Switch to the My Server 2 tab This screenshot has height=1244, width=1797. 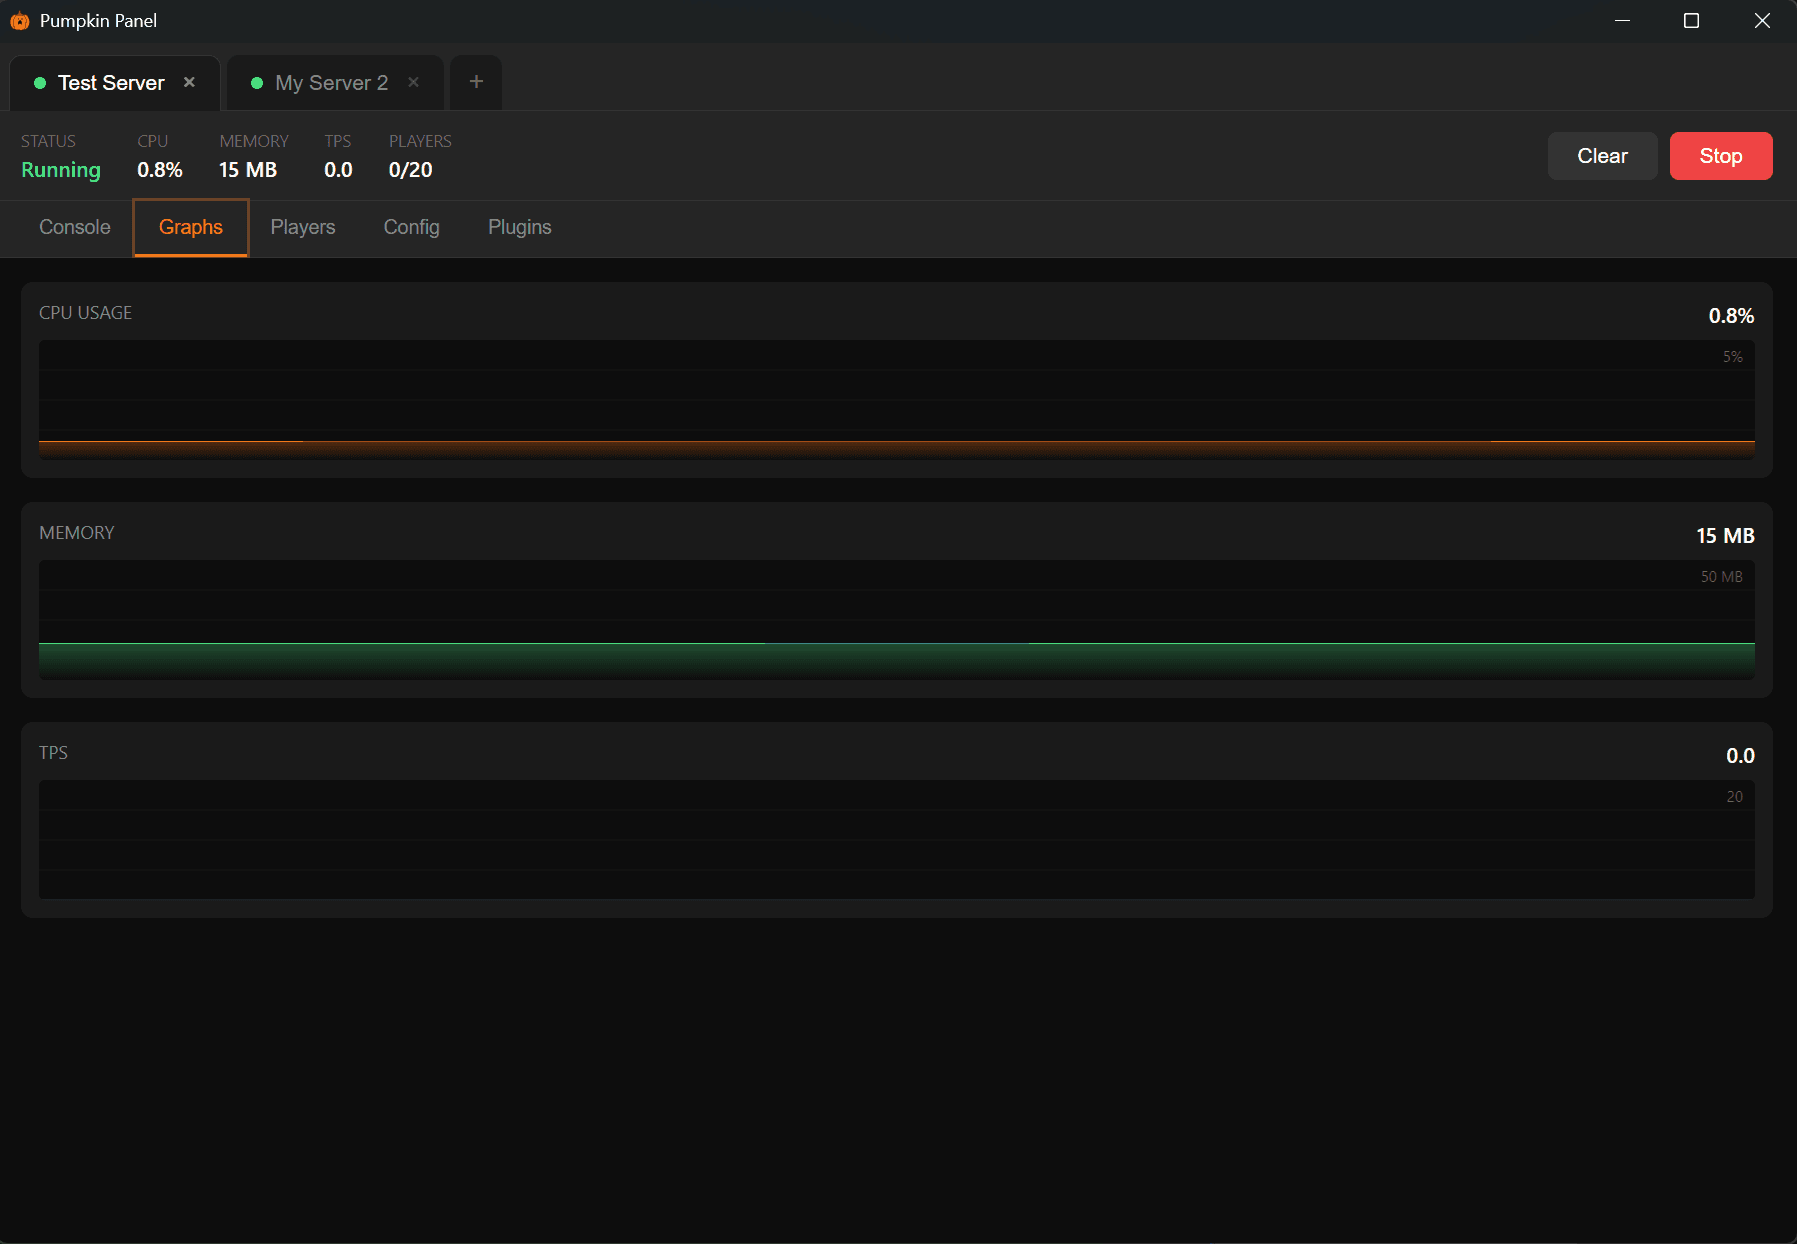pyautogui.click(x=331, y=83)
